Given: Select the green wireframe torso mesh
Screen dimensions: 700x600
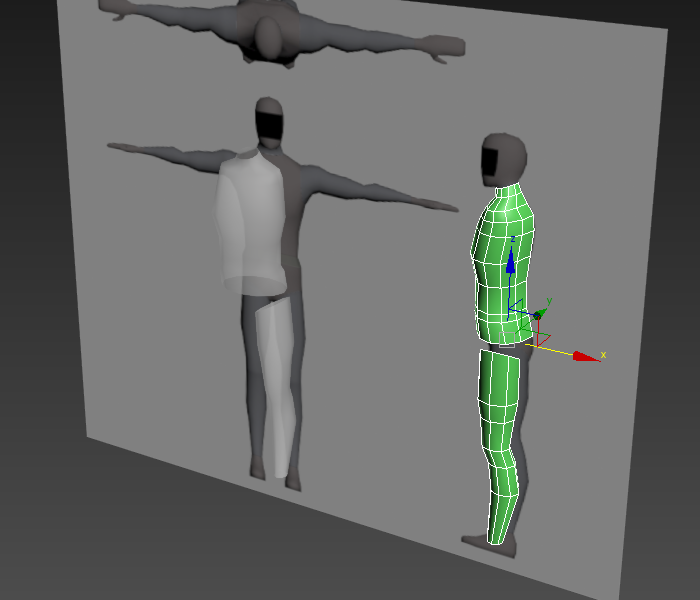Looking at the screenshot, I should (504, 263).
